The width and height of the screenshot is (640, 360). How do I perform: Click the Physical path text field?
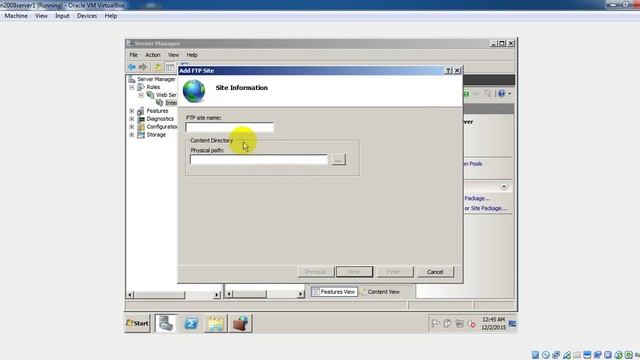pos(259,160)
